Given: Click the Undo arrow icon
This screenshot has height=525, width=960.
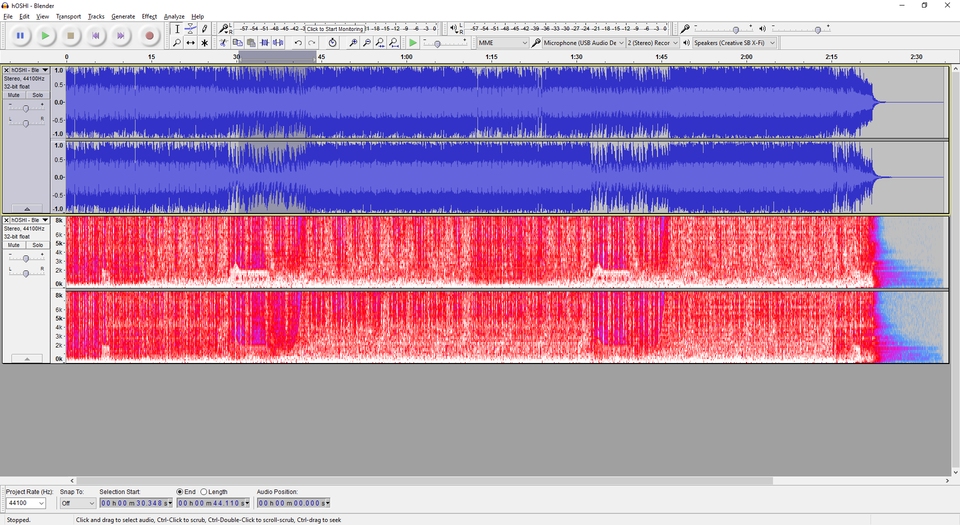Looking at the screenshot, I should click(x=298, y=43).
